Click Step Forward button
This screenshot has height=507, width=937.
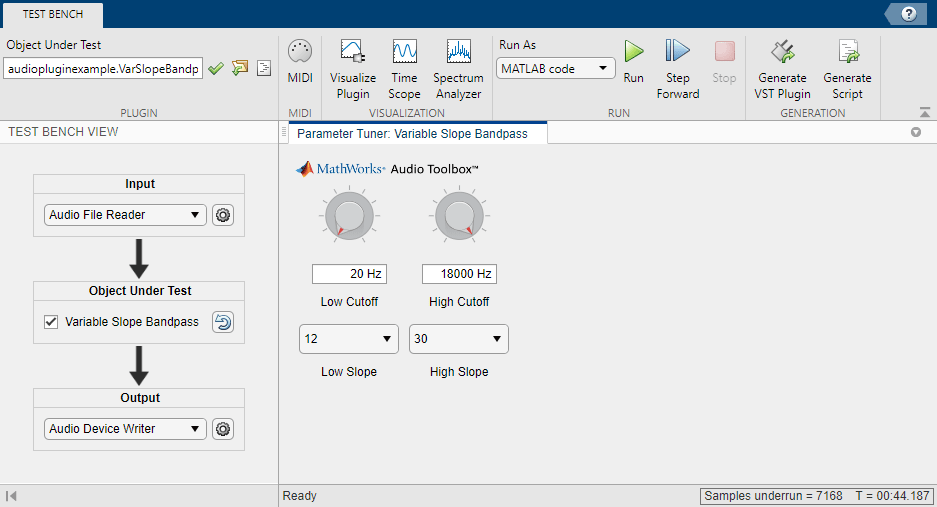(678, 69)
